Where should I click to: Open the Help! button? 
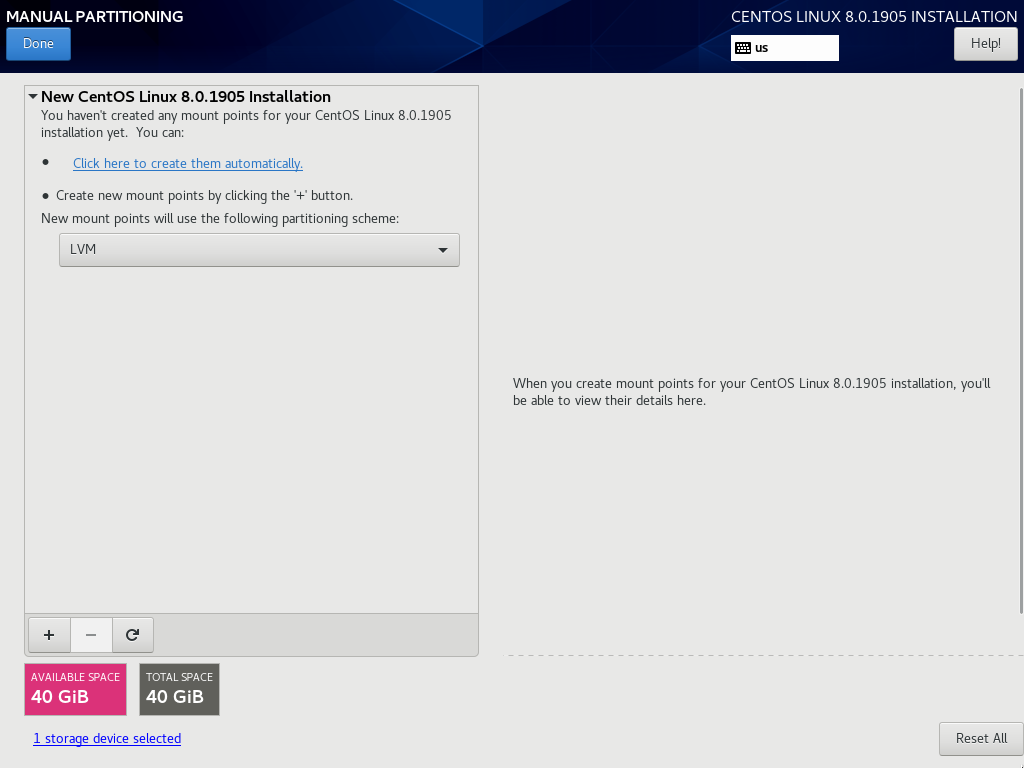985,44
